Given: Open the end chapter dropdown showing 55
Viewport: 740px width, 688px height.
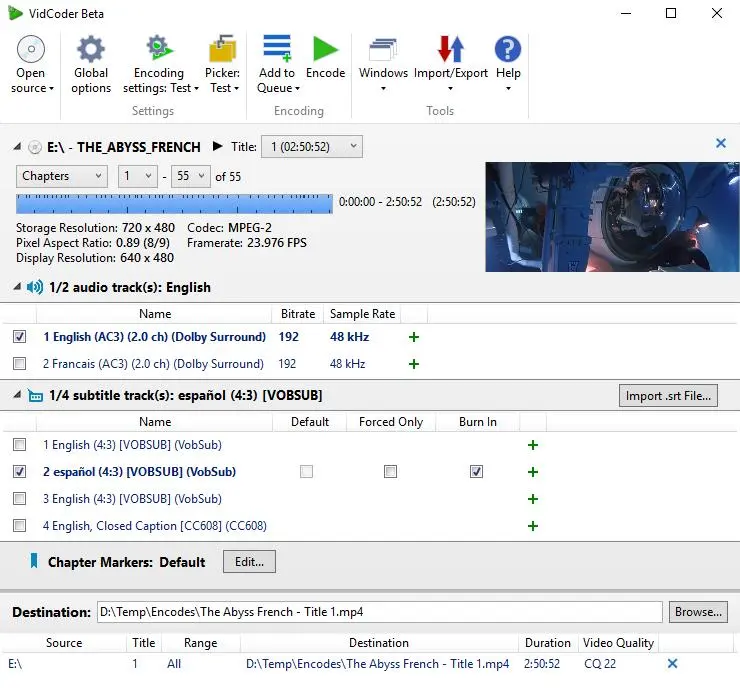Looking at the screenshot, I should point(191,176).
